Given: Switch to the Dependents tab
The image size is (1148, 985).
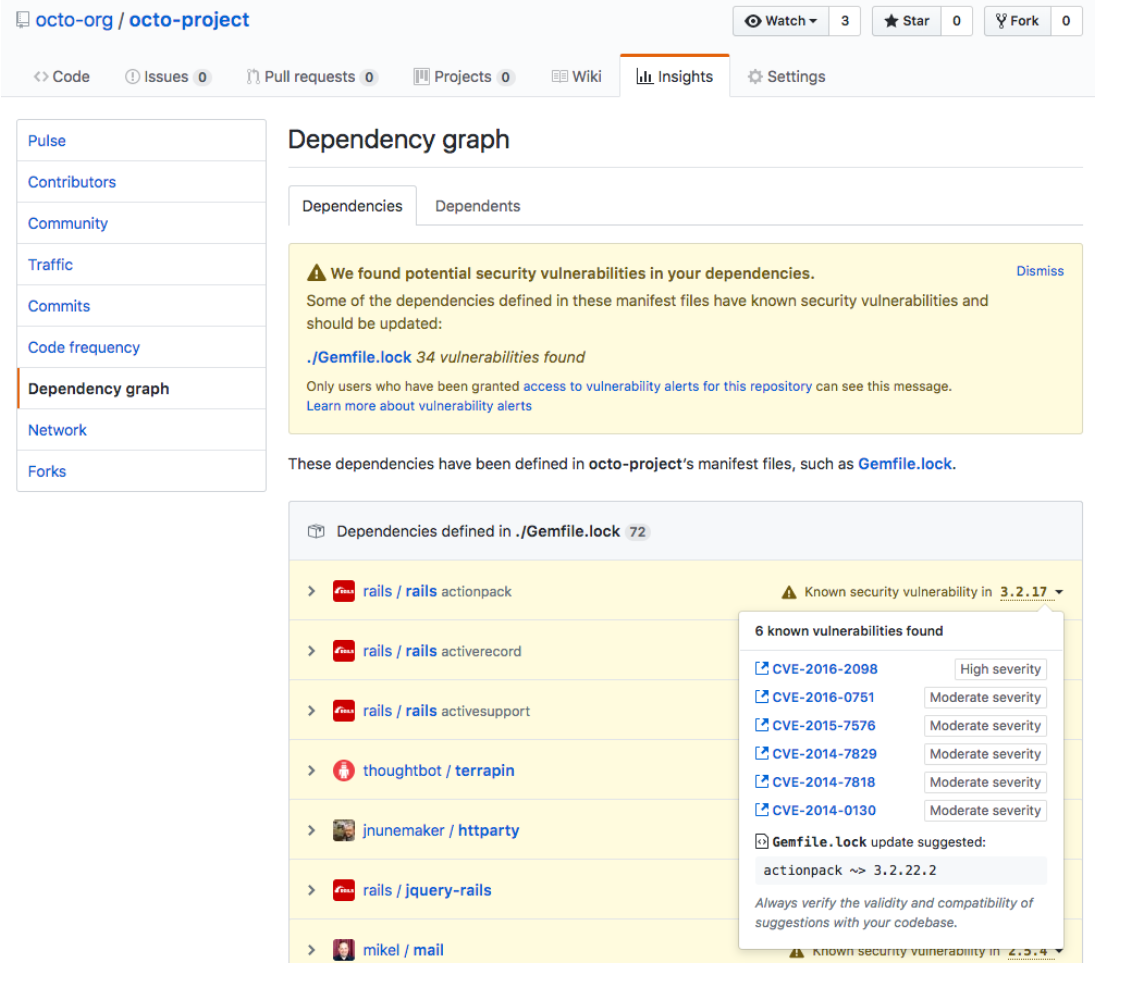Looking at the screenshot, I should point(477,206).
